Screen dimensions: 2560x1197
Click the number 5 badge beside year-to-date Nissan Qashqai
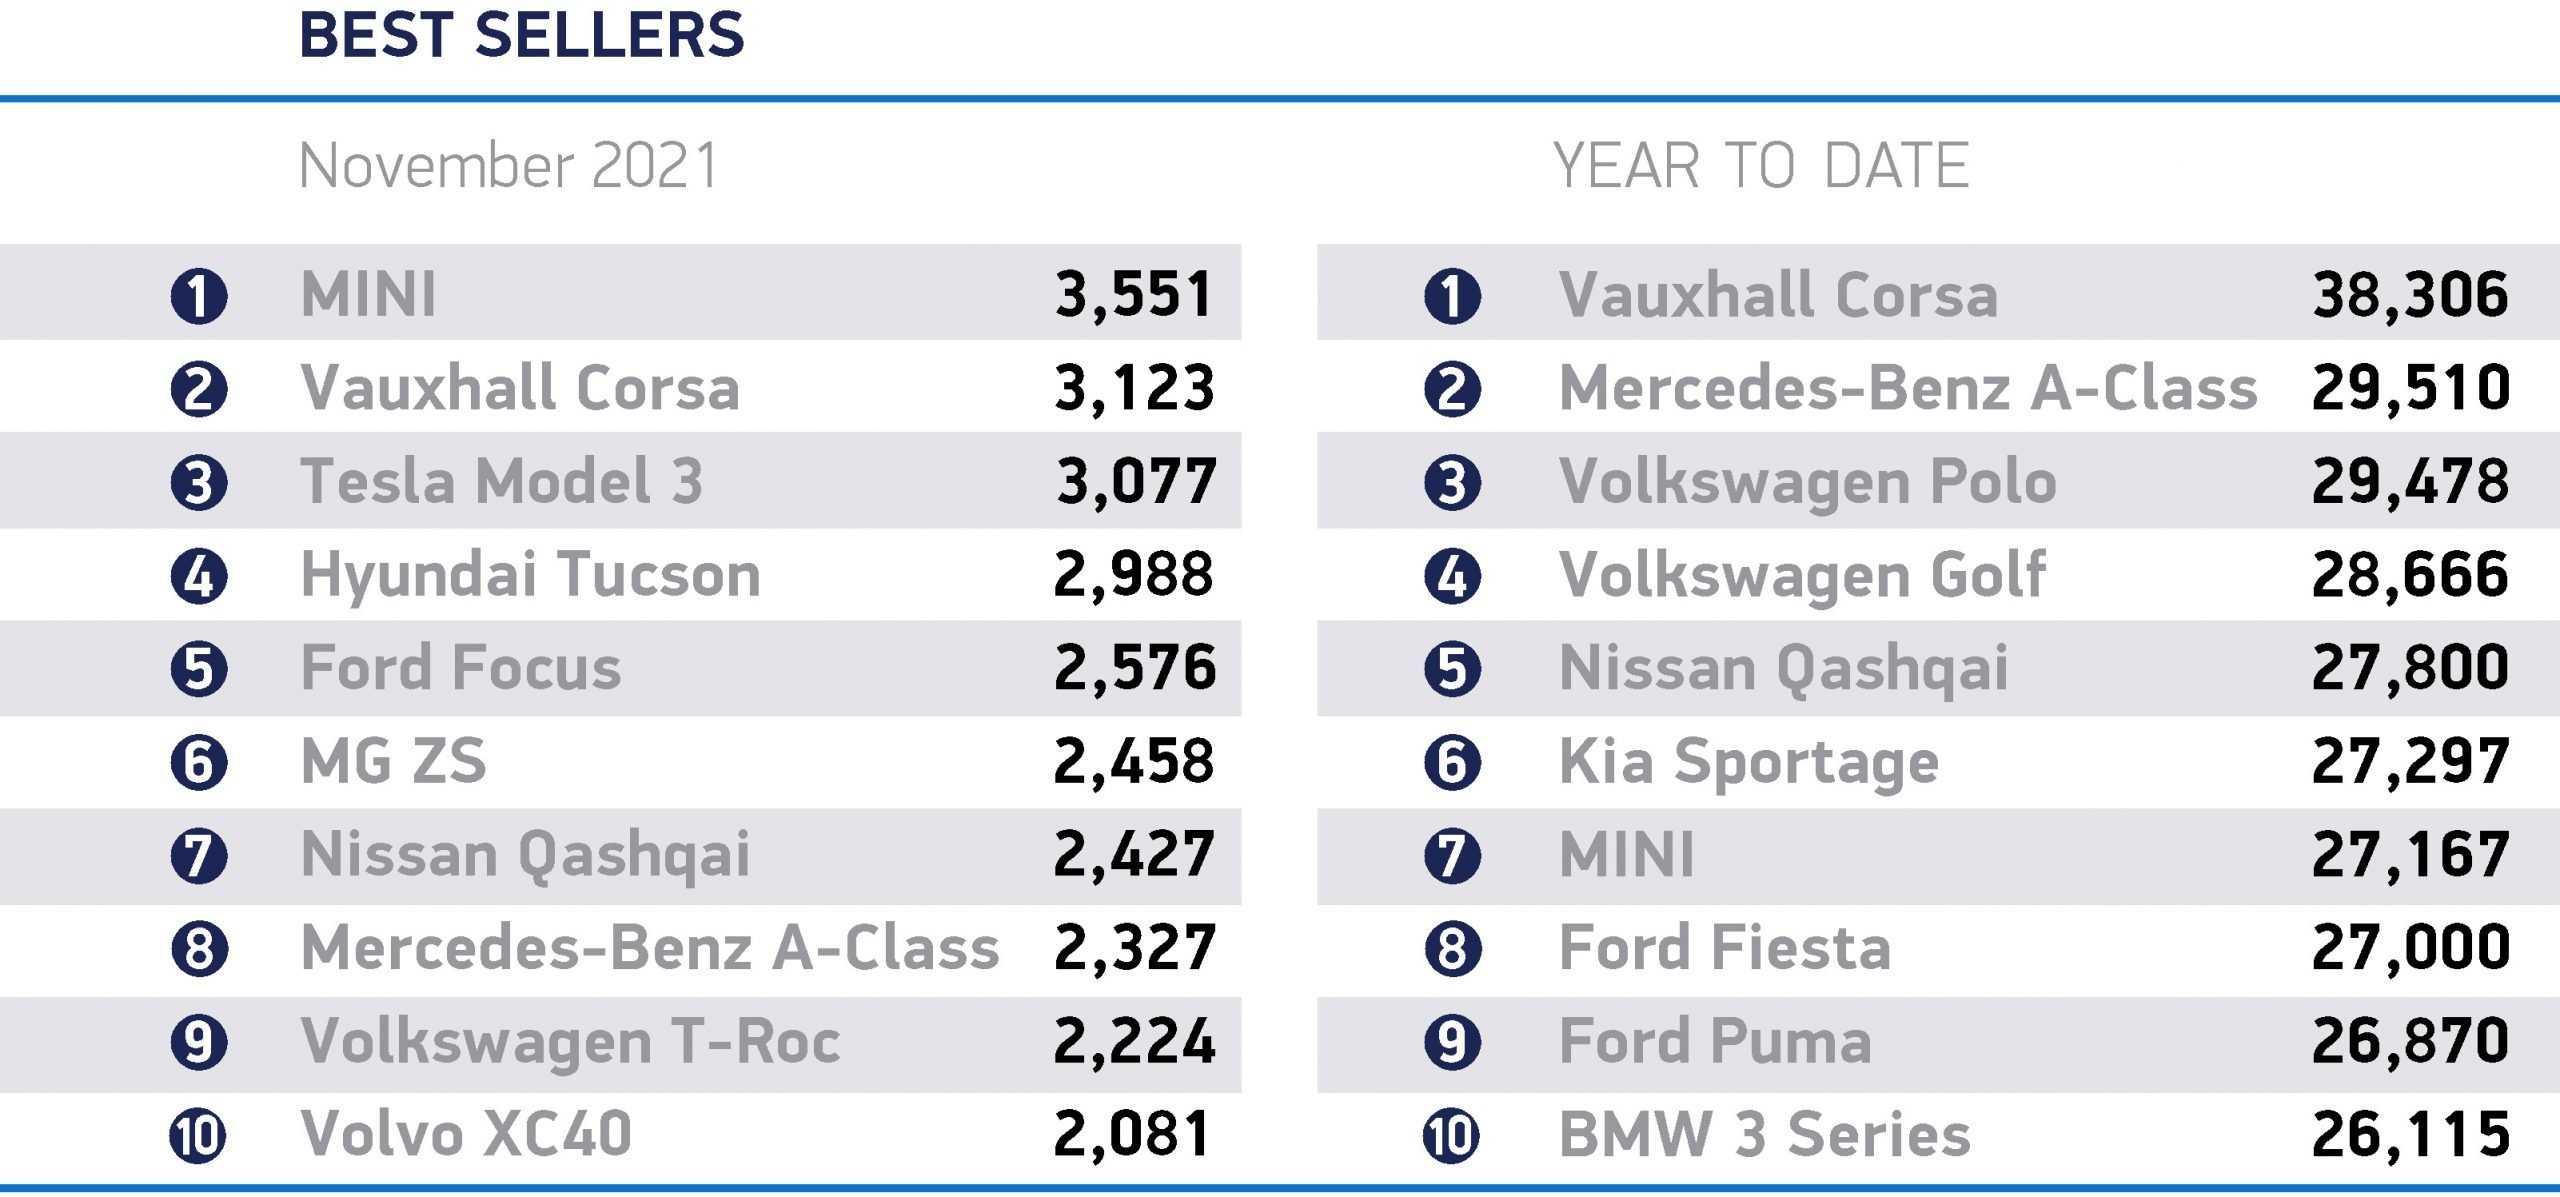(x=1452, y=669)
